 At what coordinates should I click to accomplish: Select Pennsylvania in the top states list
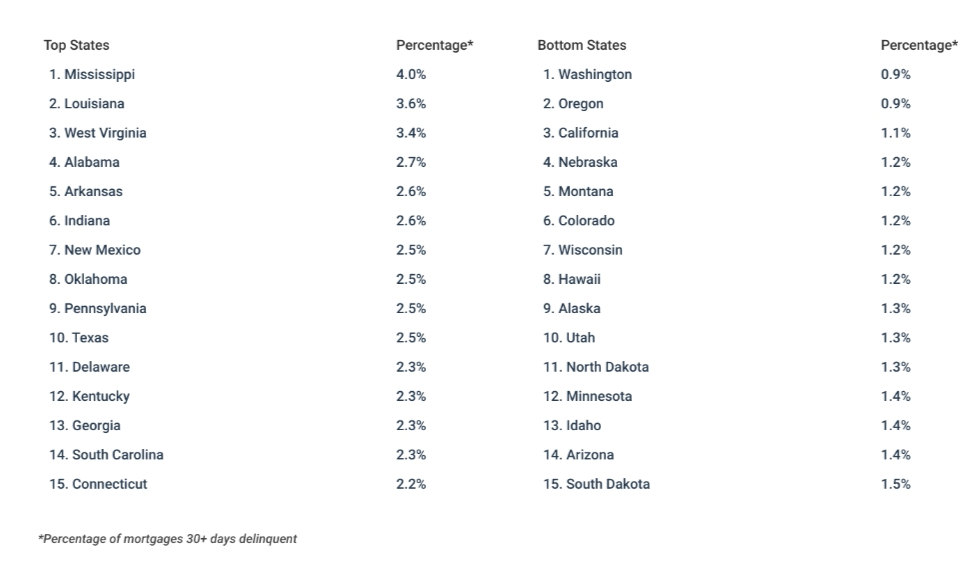(x=97, y=308)
